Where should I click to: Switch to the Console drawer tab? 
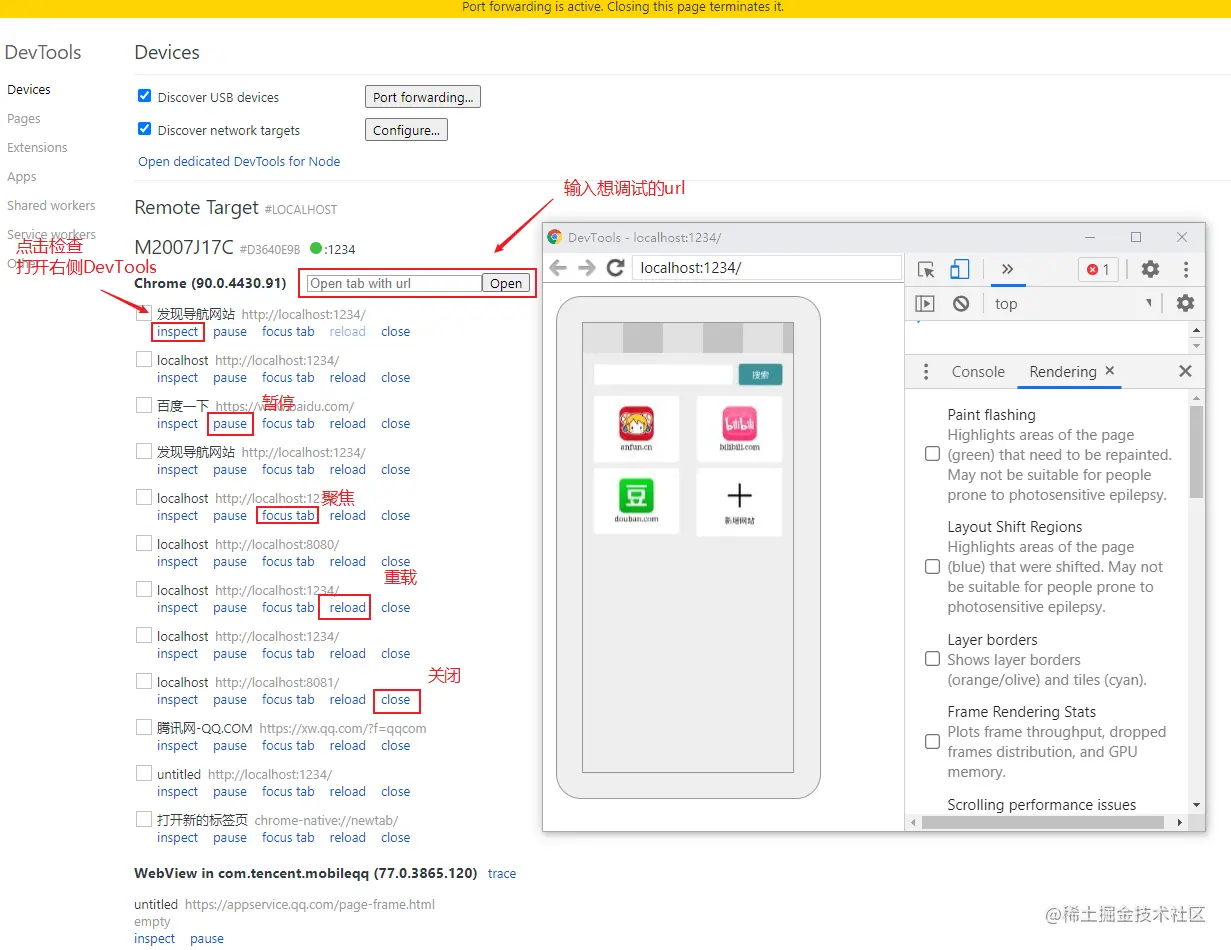tap(978, 372)
